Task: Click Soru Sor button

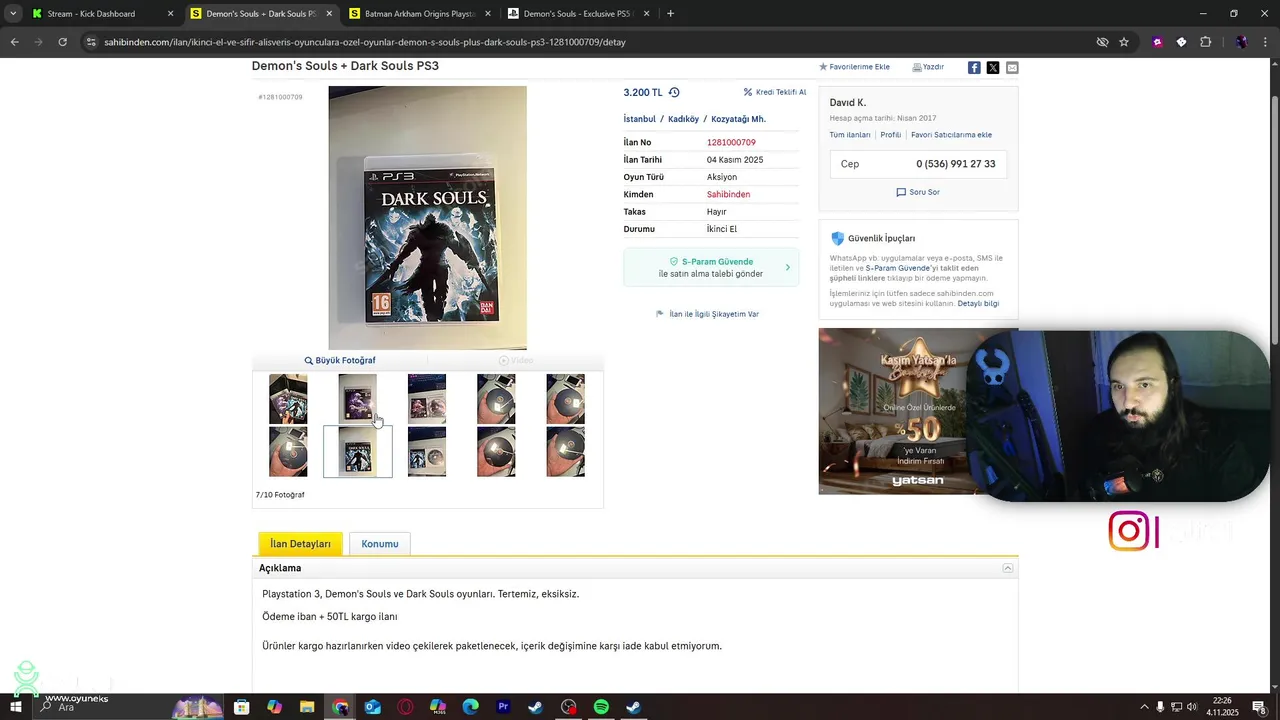Action: click(918, 192)
